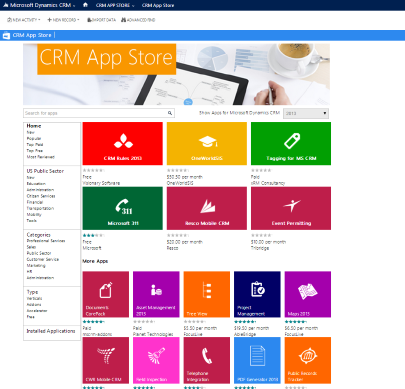Select Home in the sidebar
The image size is (405, 389).
coord(34,126)
